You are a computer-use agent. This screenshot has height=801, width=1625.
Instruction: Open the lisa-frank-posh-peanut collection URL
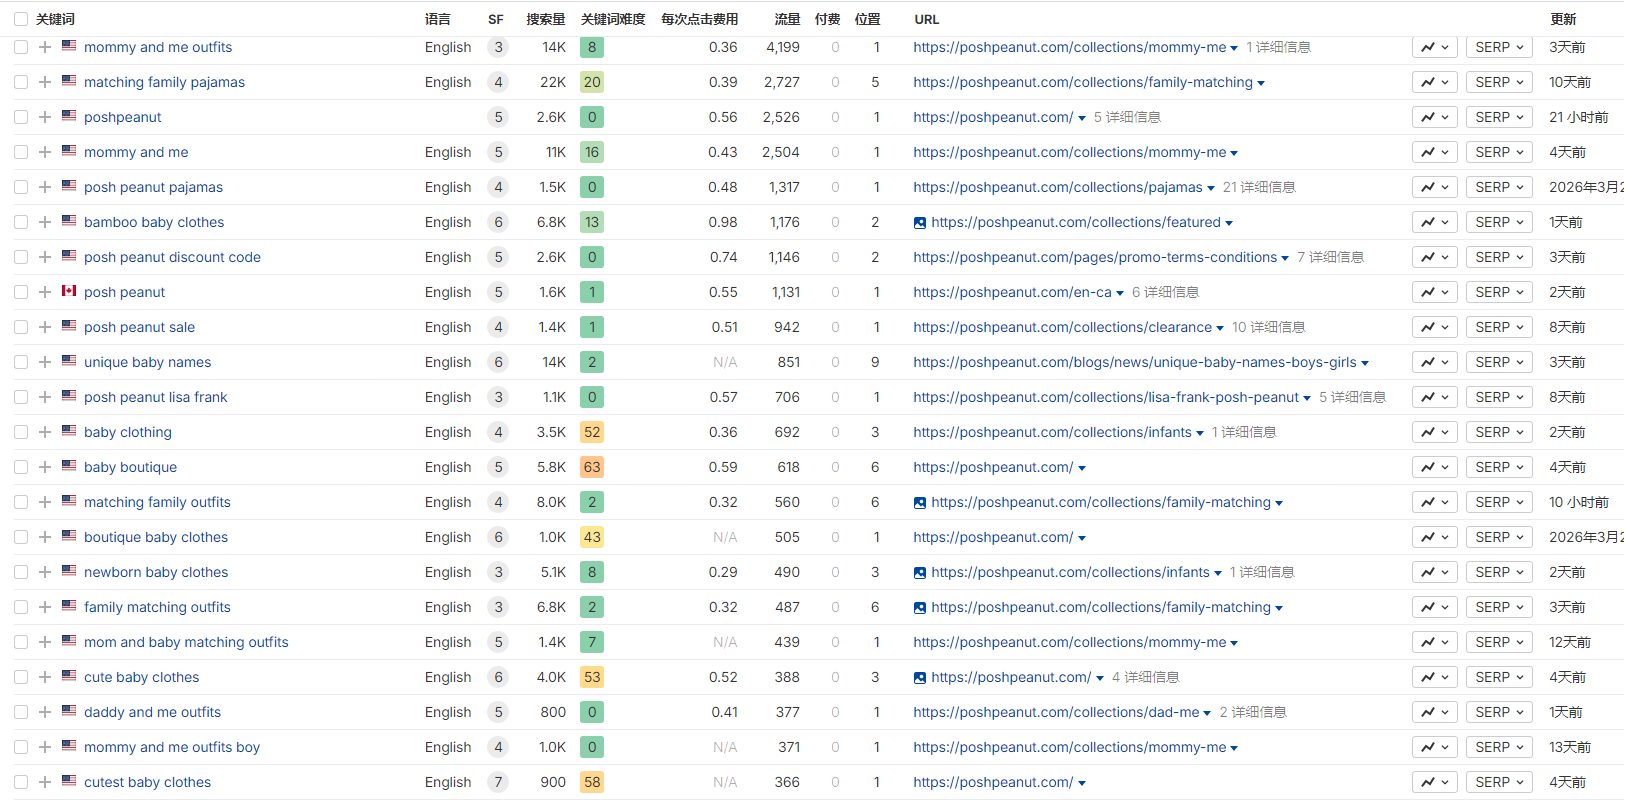click(1106, 397)
